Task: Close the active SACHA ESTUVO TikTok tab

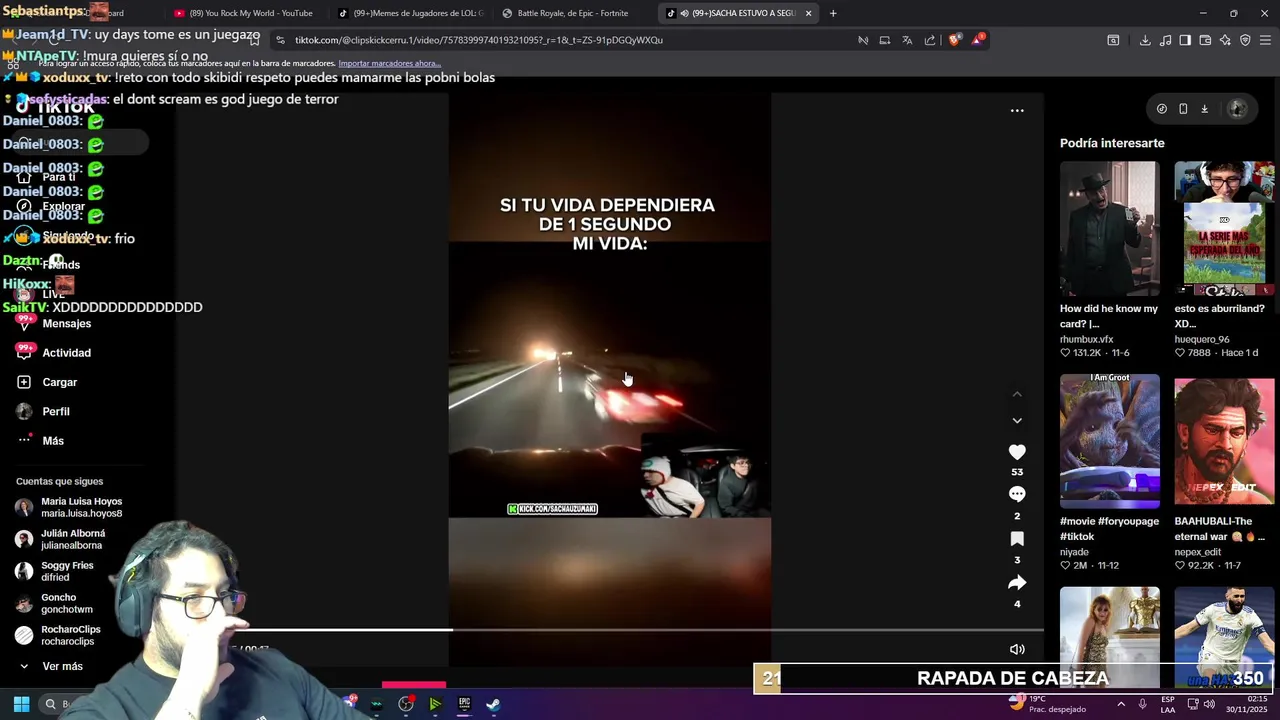Action: 808,13
